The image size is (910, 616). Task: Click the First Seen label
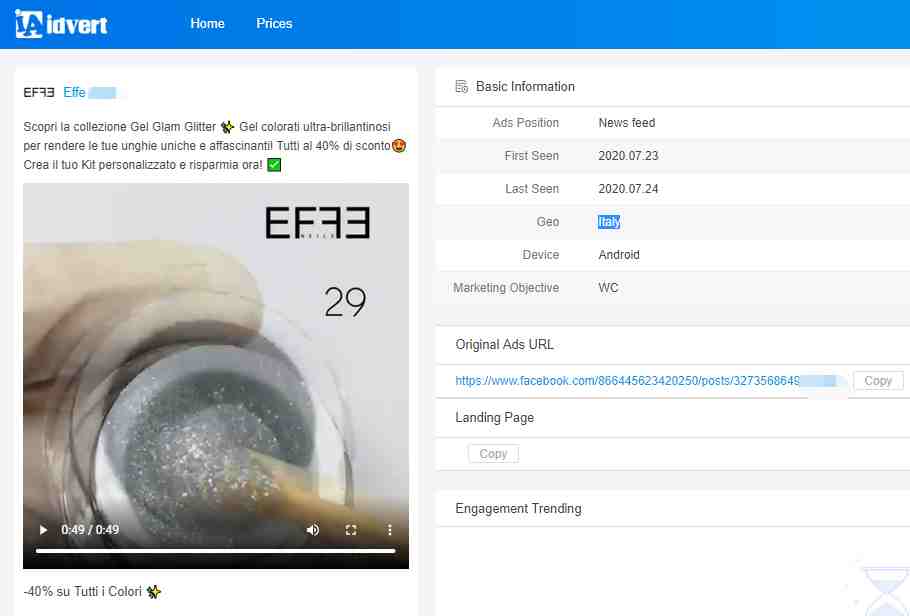pos(532,156)
